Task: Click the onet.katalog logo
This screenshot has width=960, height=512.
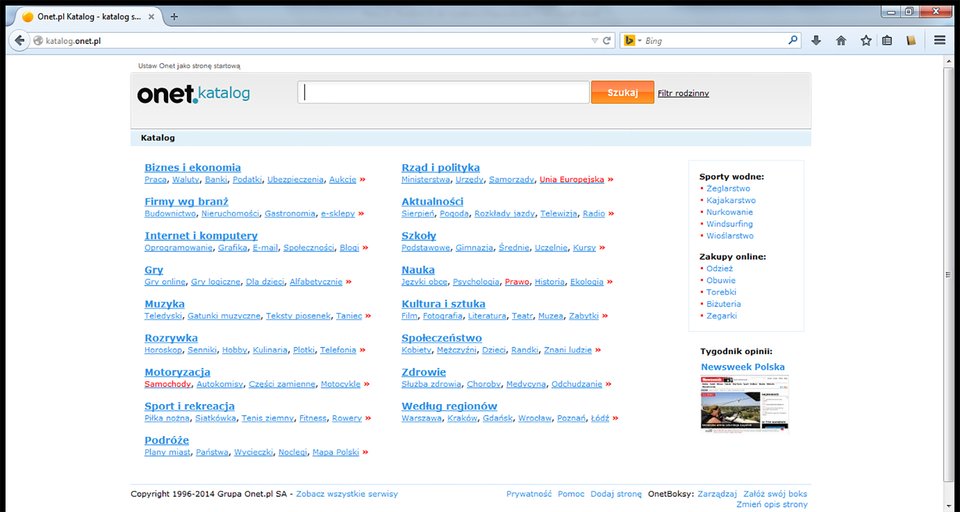Action: click(x=193, y=94)
